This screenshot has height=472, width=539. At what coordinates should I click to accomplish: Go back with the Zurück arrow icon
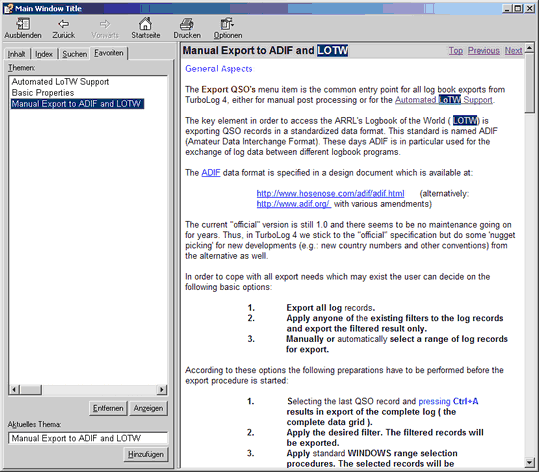coord(64,24)
